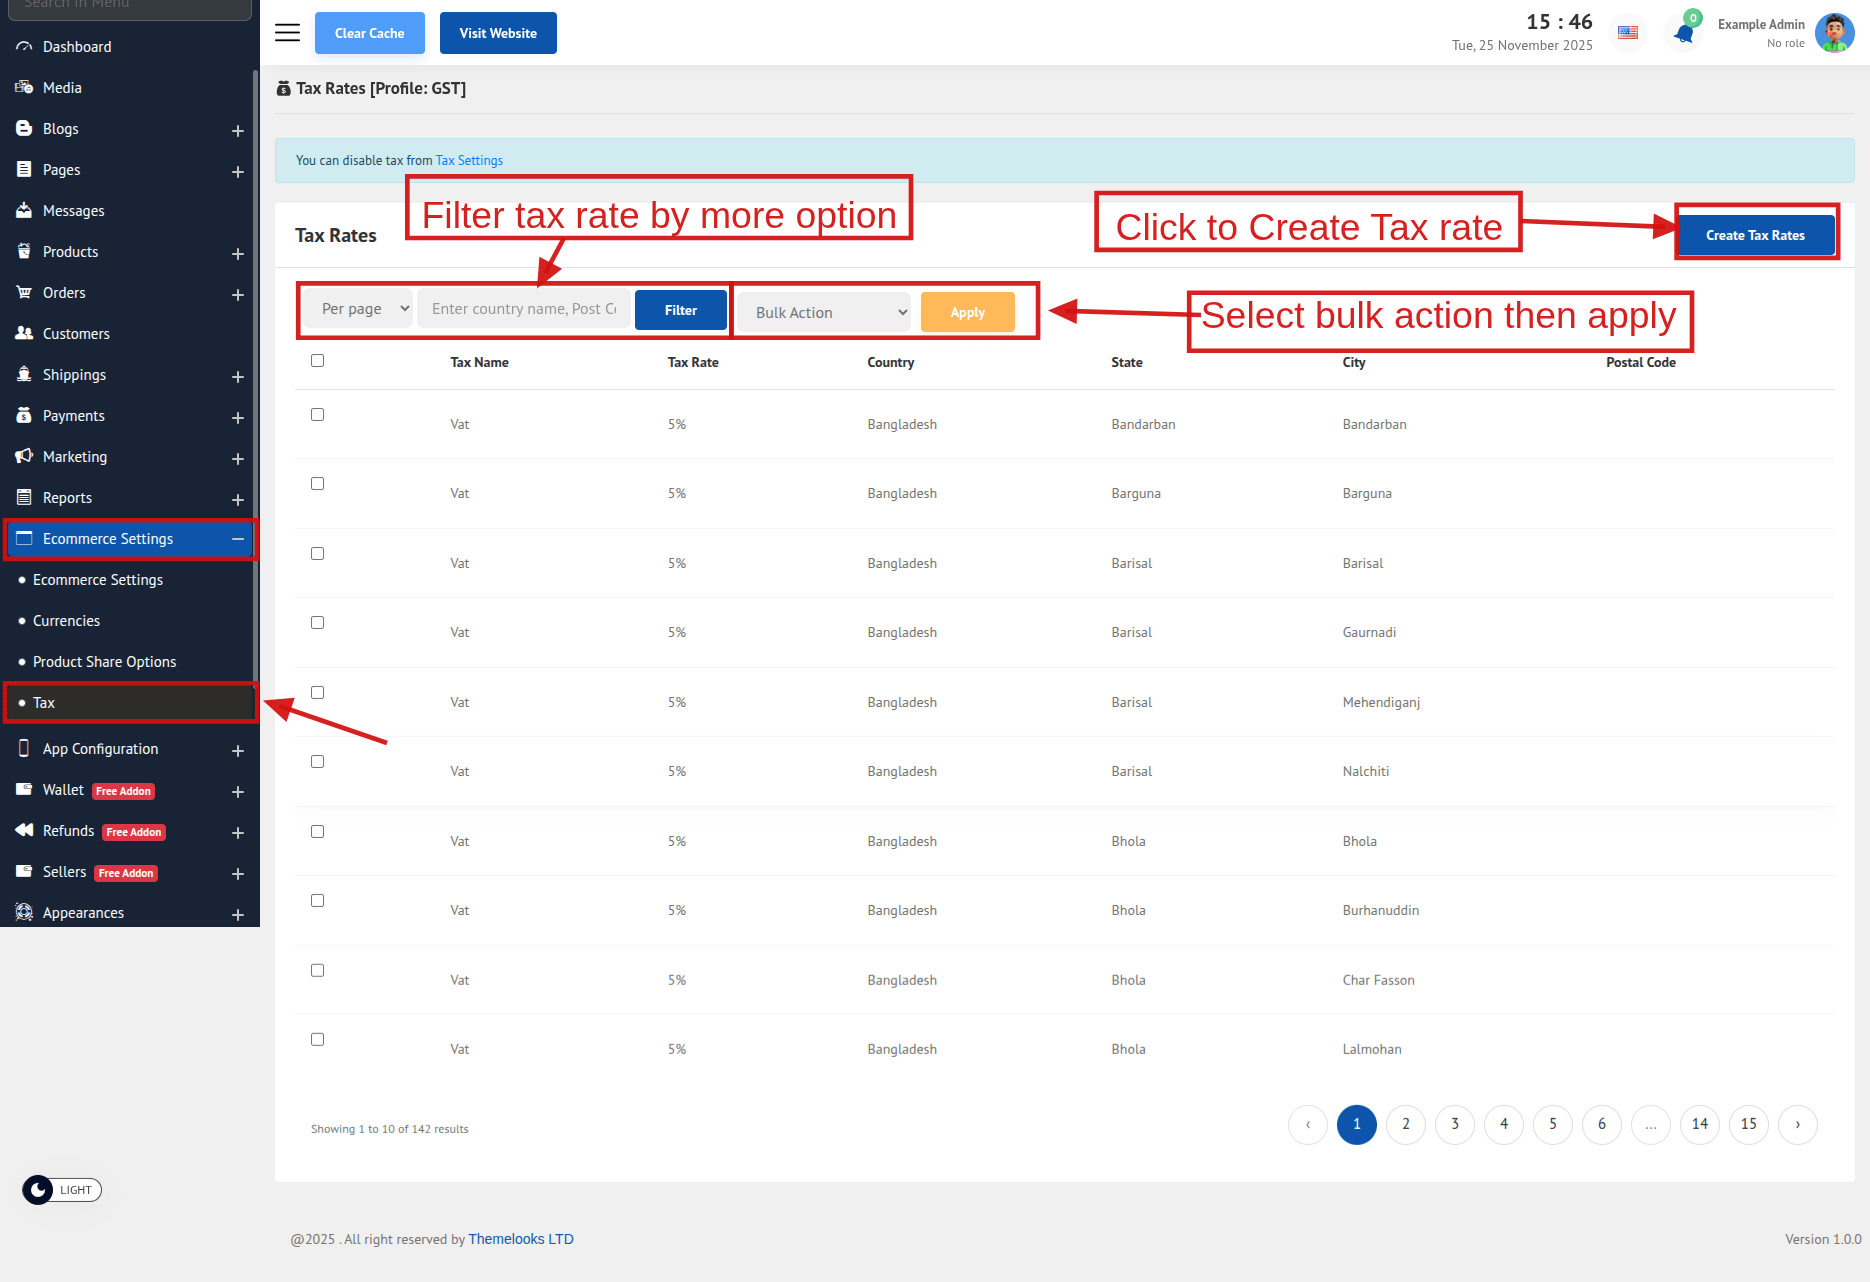1870x1282 pixels.
Task: Click the Orders cart icon in sidebar
Action: click(24, 293)
